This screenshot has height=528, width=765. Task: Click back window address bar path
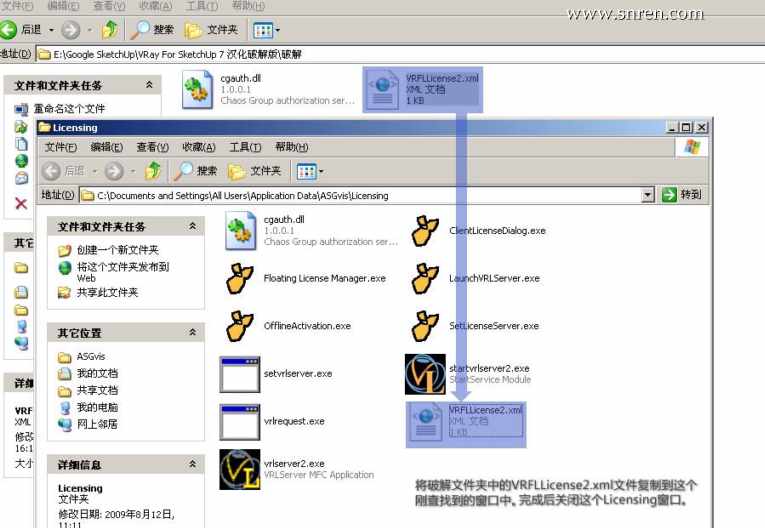click(177, 54)
